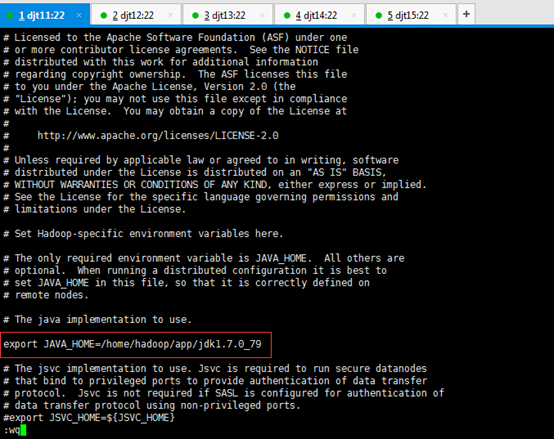The width and height of the screenshot is (554, 439).
Task: Click the green status dot on djt11:22
Action: 10,15
